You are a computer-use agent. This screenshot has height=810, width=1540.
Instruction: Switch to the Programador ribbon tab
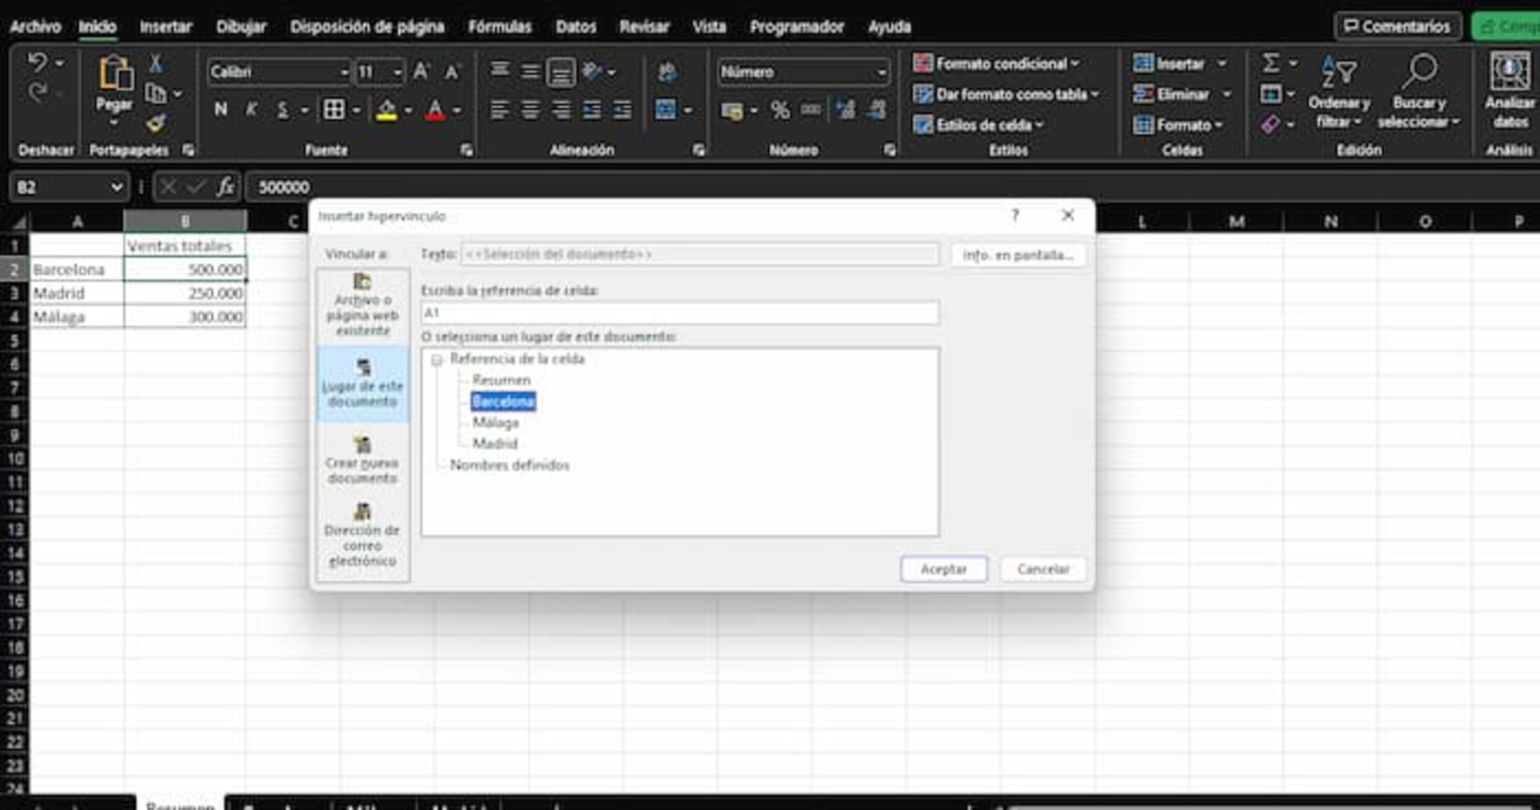tap(797, 27)
